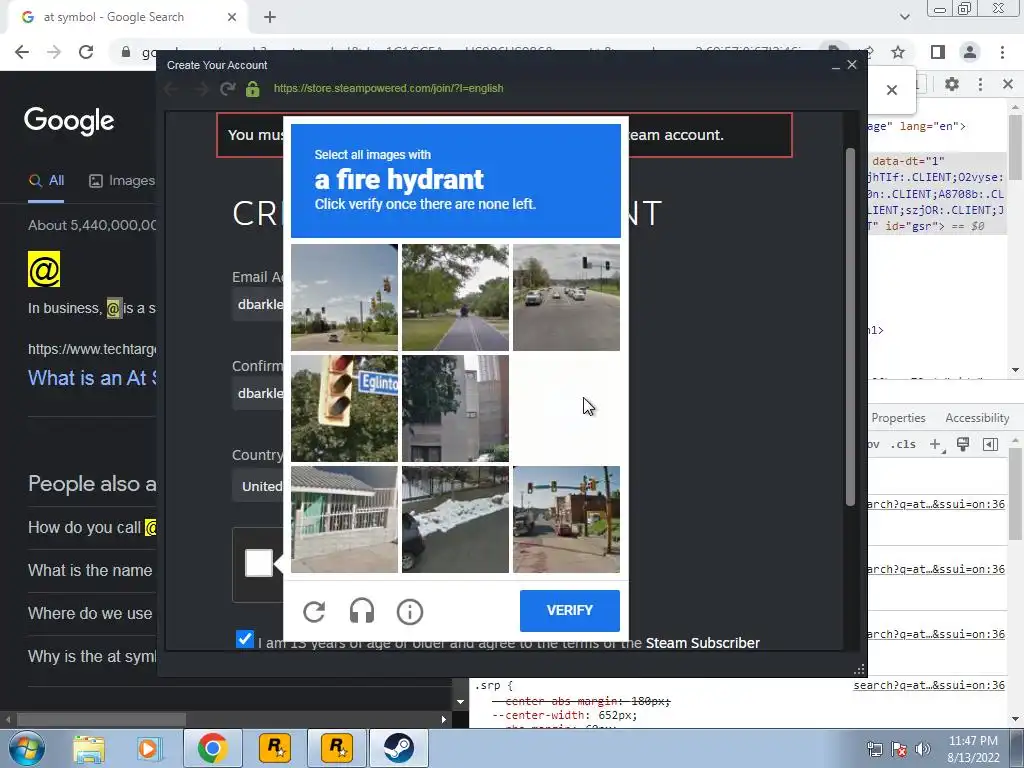
Task: Select captcha tile with snowy street
Action: (x=455, y=519)
